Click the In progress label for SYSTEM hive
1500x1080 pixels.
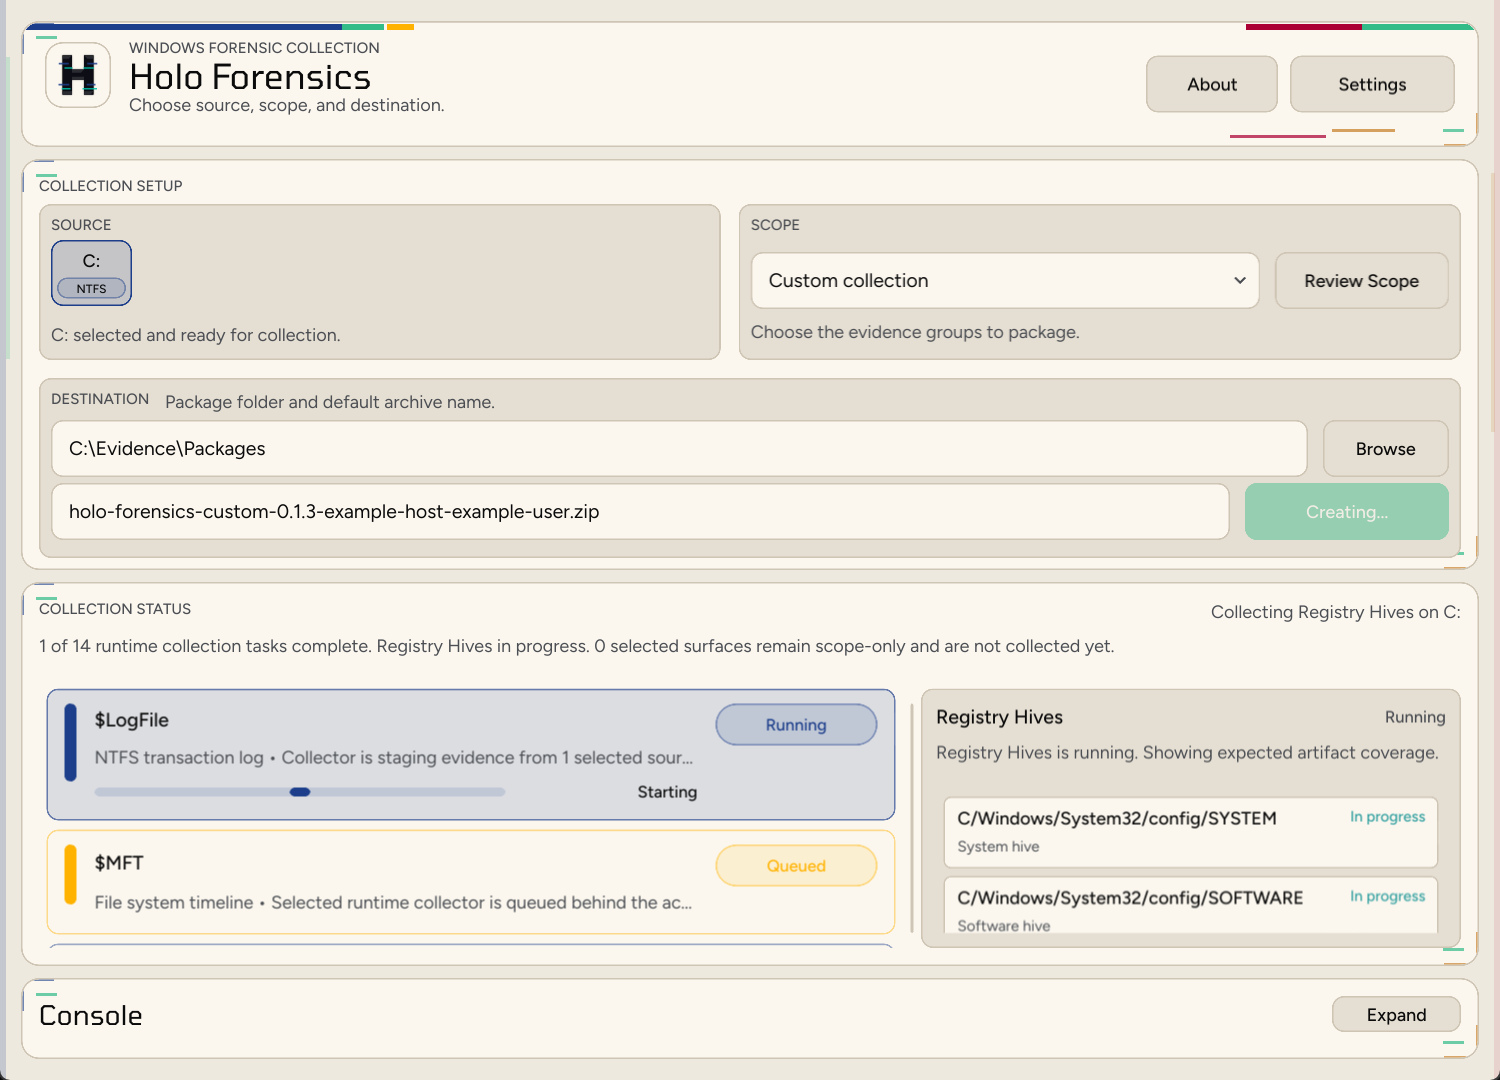(x=1387, y=817)
